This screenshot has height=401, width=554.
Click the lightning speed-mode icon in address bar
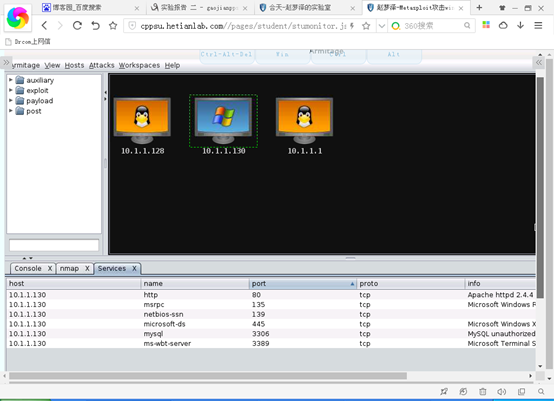(x=352, y=25)
